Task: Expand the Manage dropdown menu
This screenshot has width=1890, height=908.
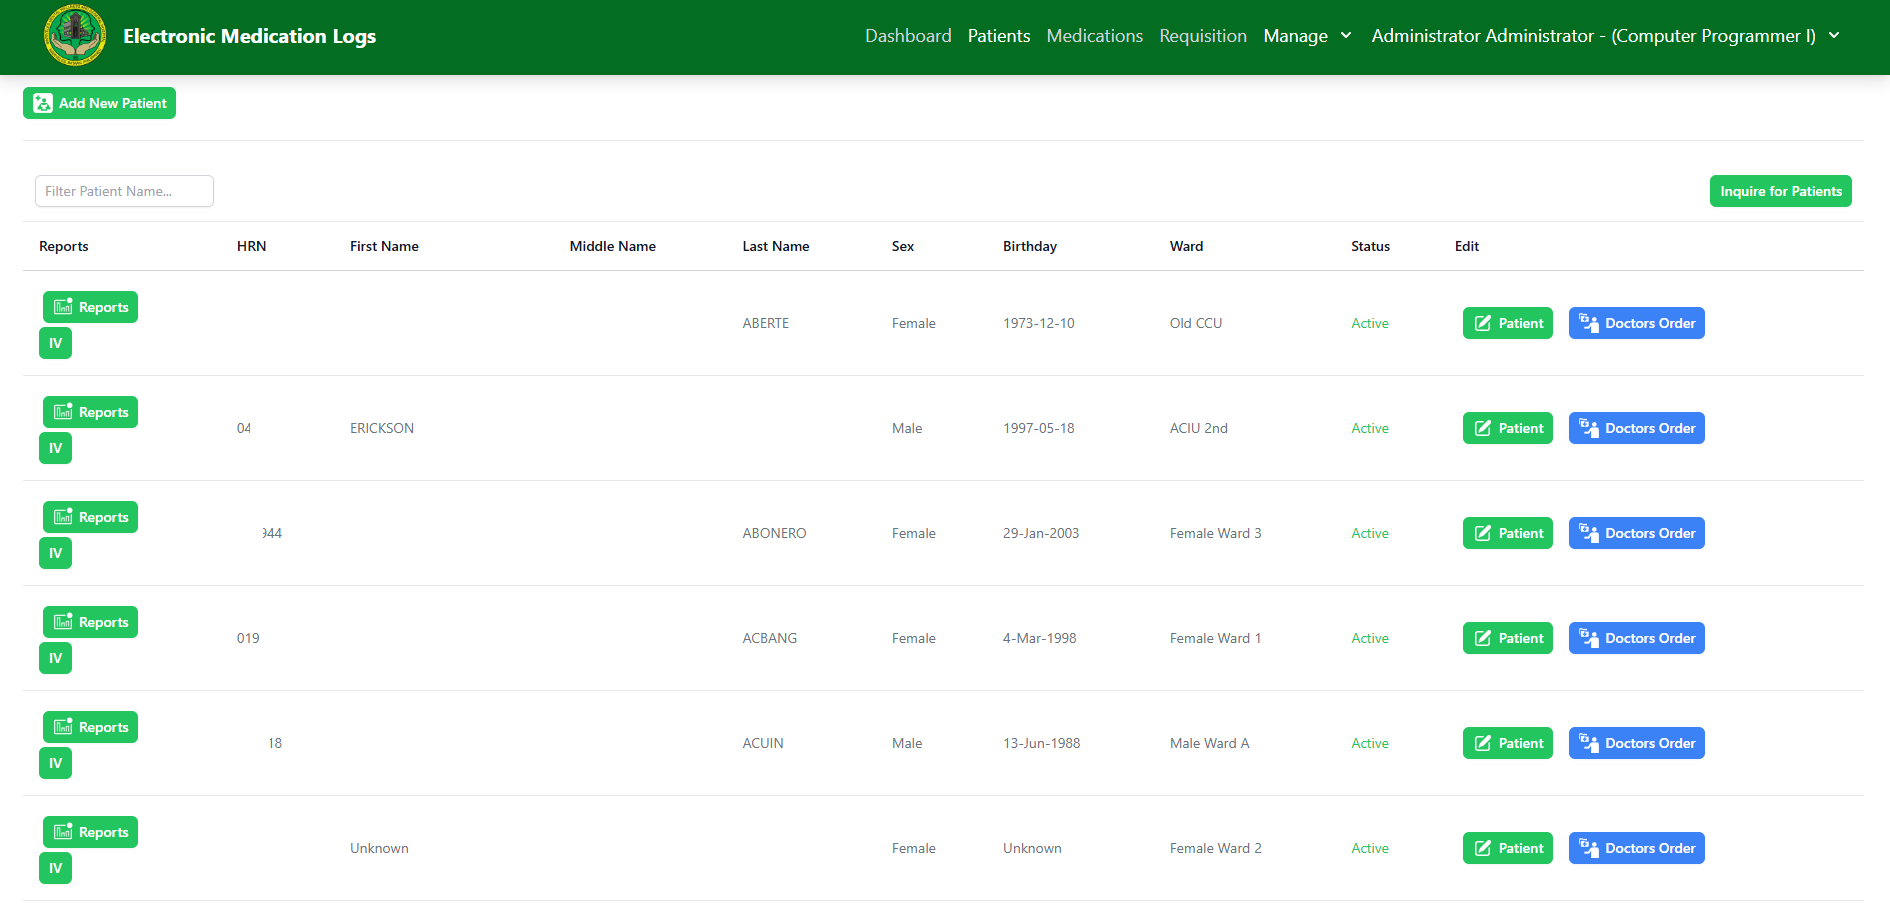Action: pos(1307,36)
